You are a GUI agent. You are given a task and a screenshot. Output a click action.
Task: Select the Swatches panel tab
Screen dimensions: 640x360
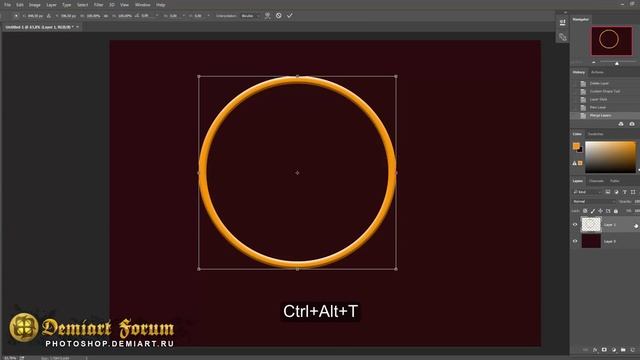[x=595, y=134]
